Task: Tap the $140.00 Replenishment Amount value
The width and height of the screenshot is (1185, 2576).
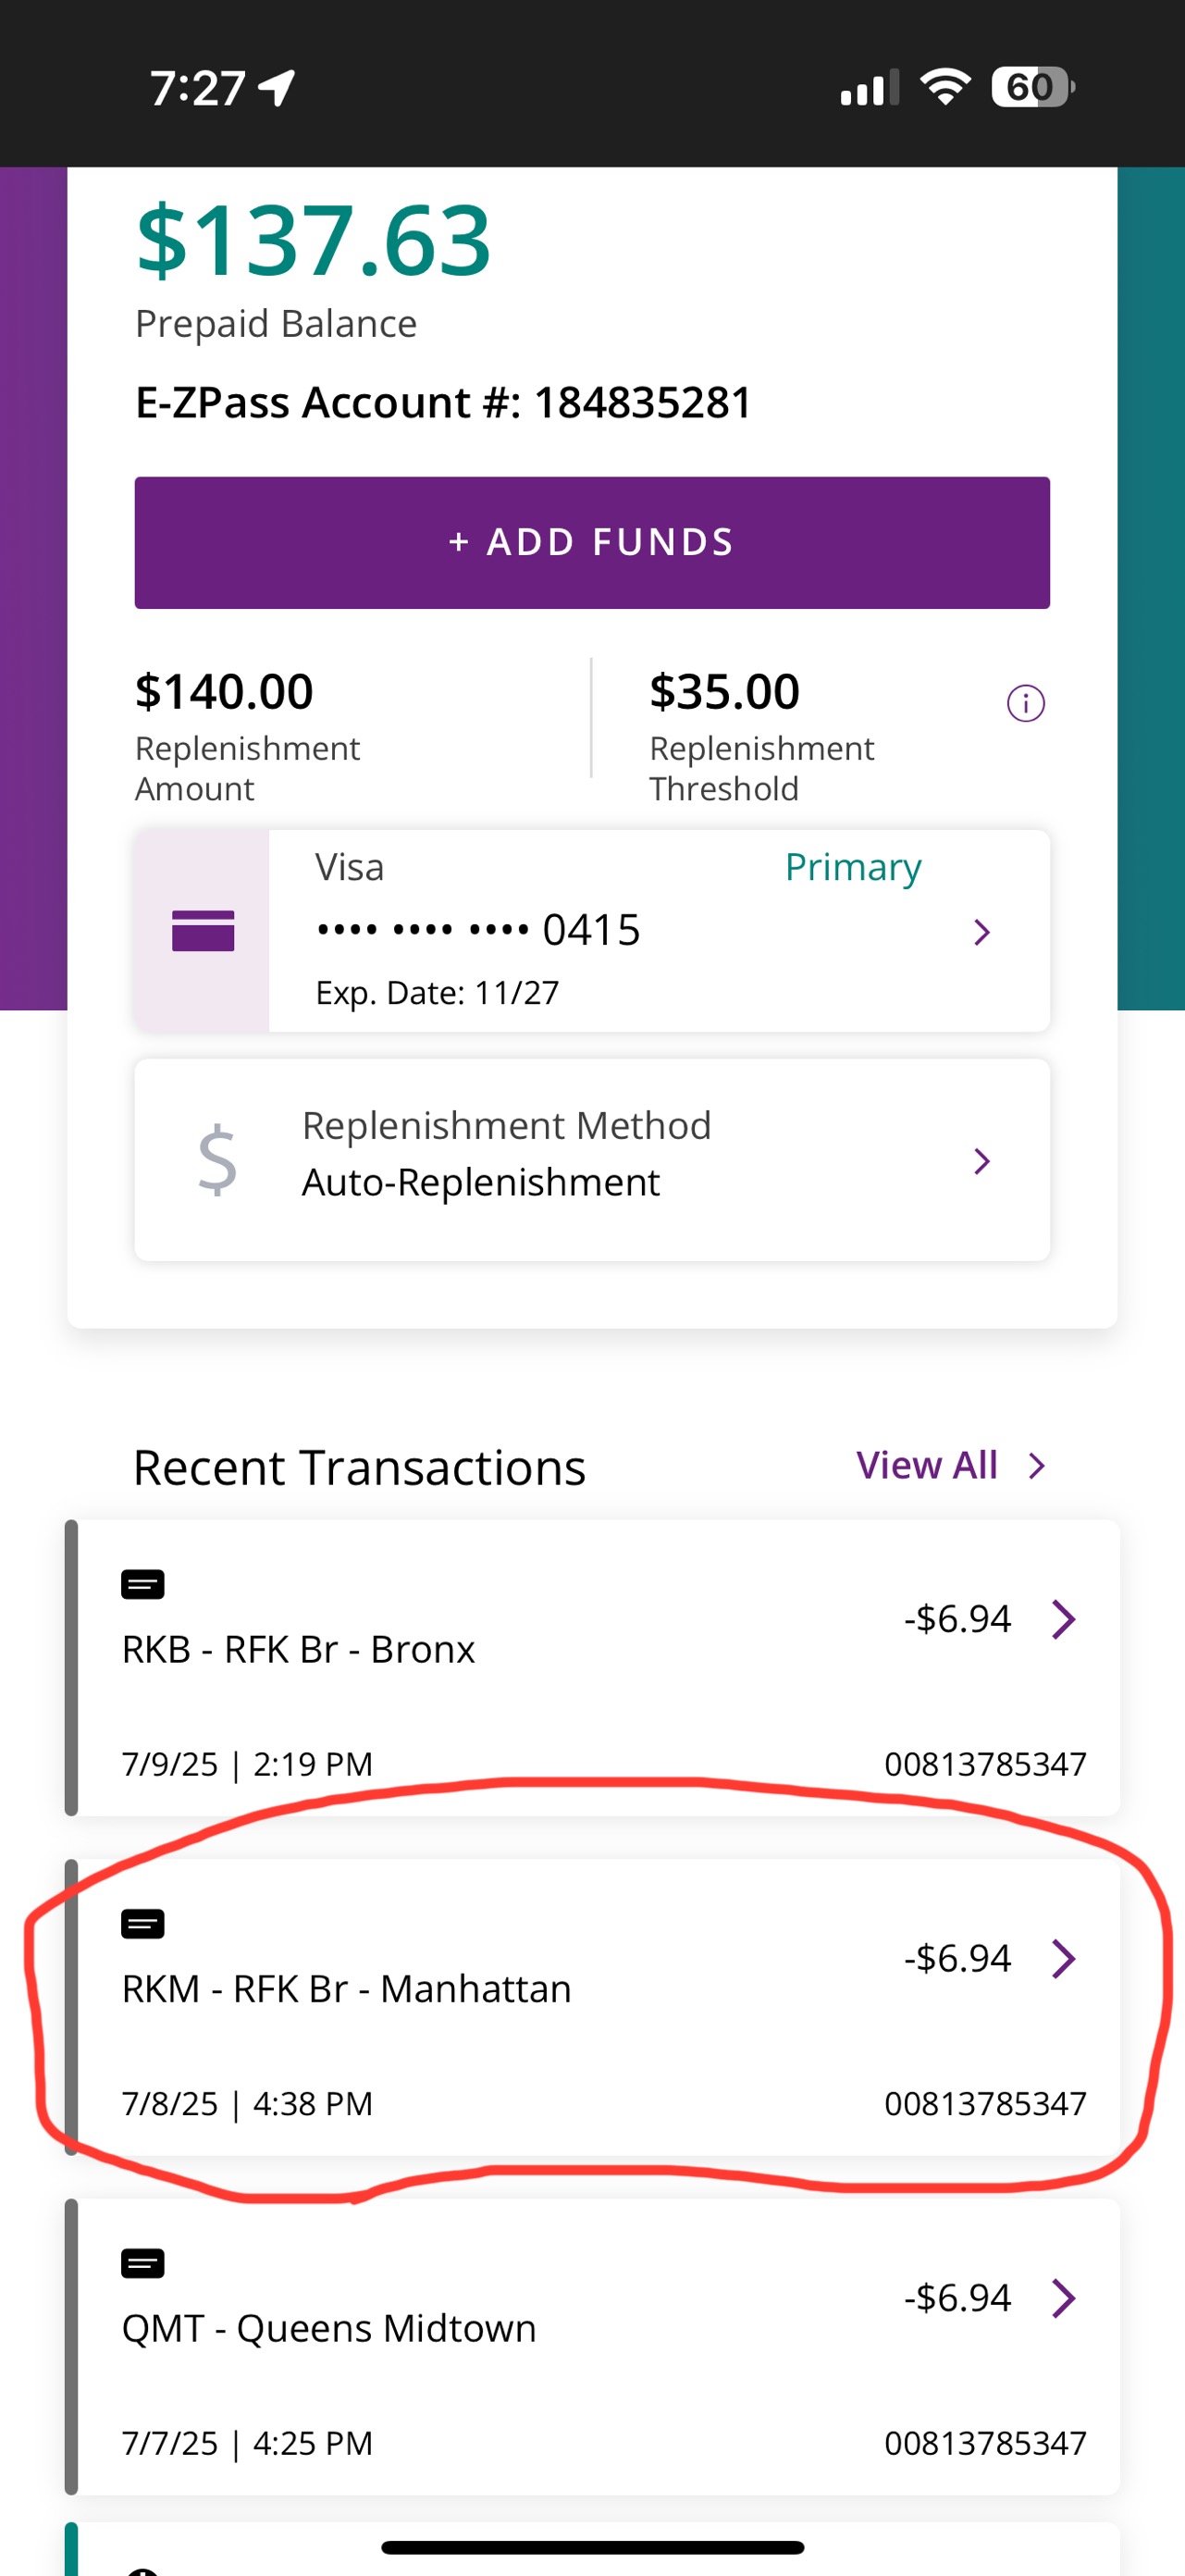Action: point(224,692)
